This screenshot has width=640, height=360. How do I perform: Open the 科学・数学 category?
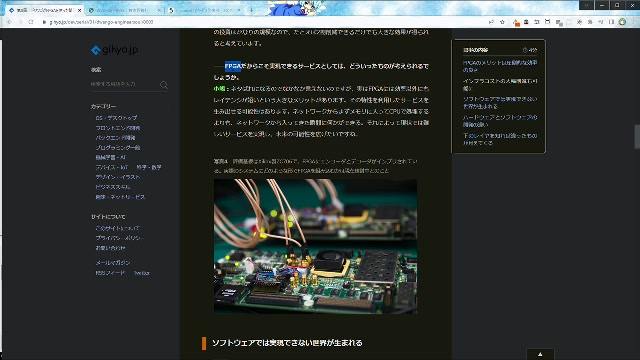tap(149, 167)
